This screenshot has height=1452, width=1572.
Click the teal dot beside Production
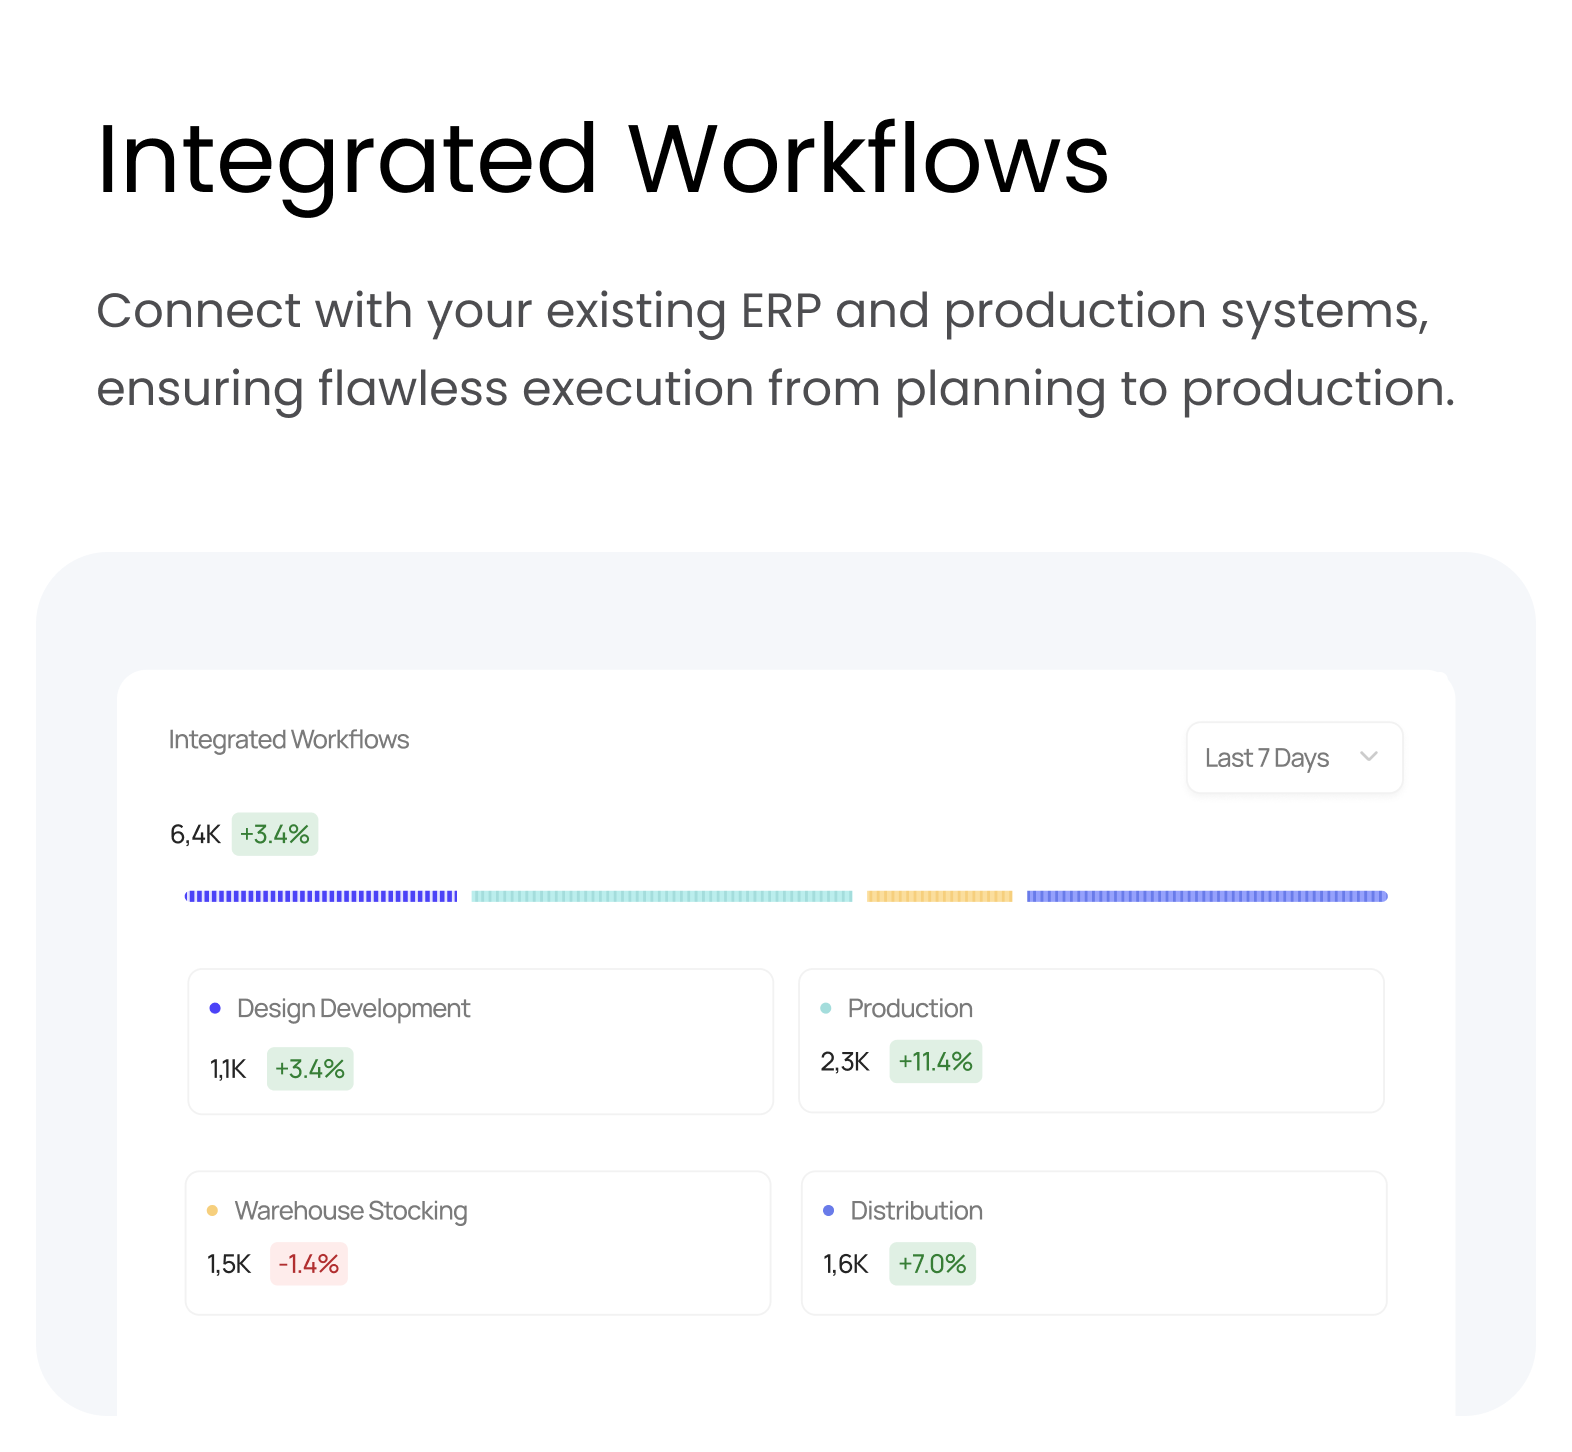coord(826,1008)
